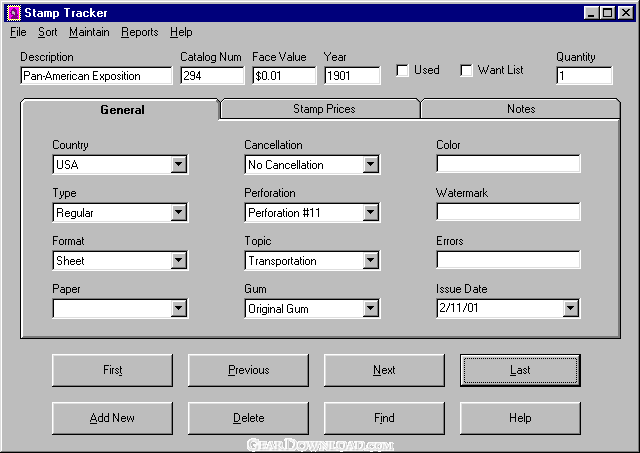Check the Used checkbox
640x453 pixels.
pyautogui.click(x=402, y=71)
